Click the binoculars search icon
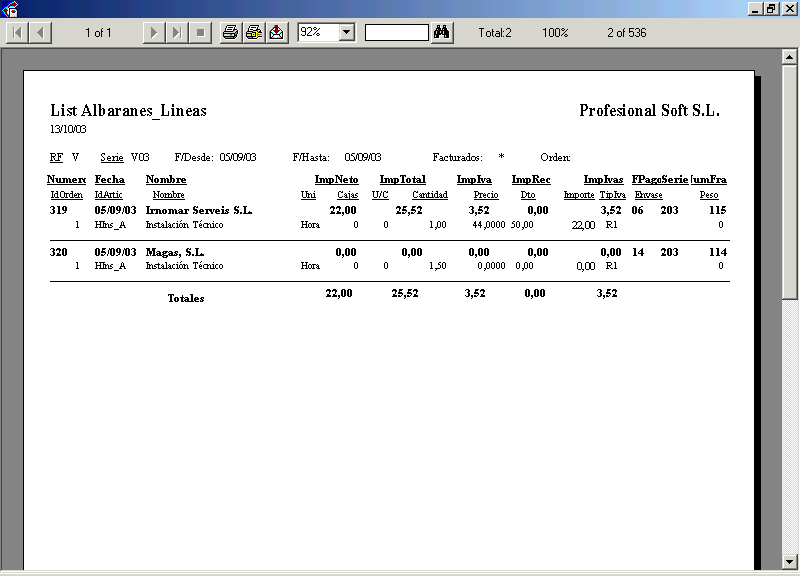 [x=442, y=33]
